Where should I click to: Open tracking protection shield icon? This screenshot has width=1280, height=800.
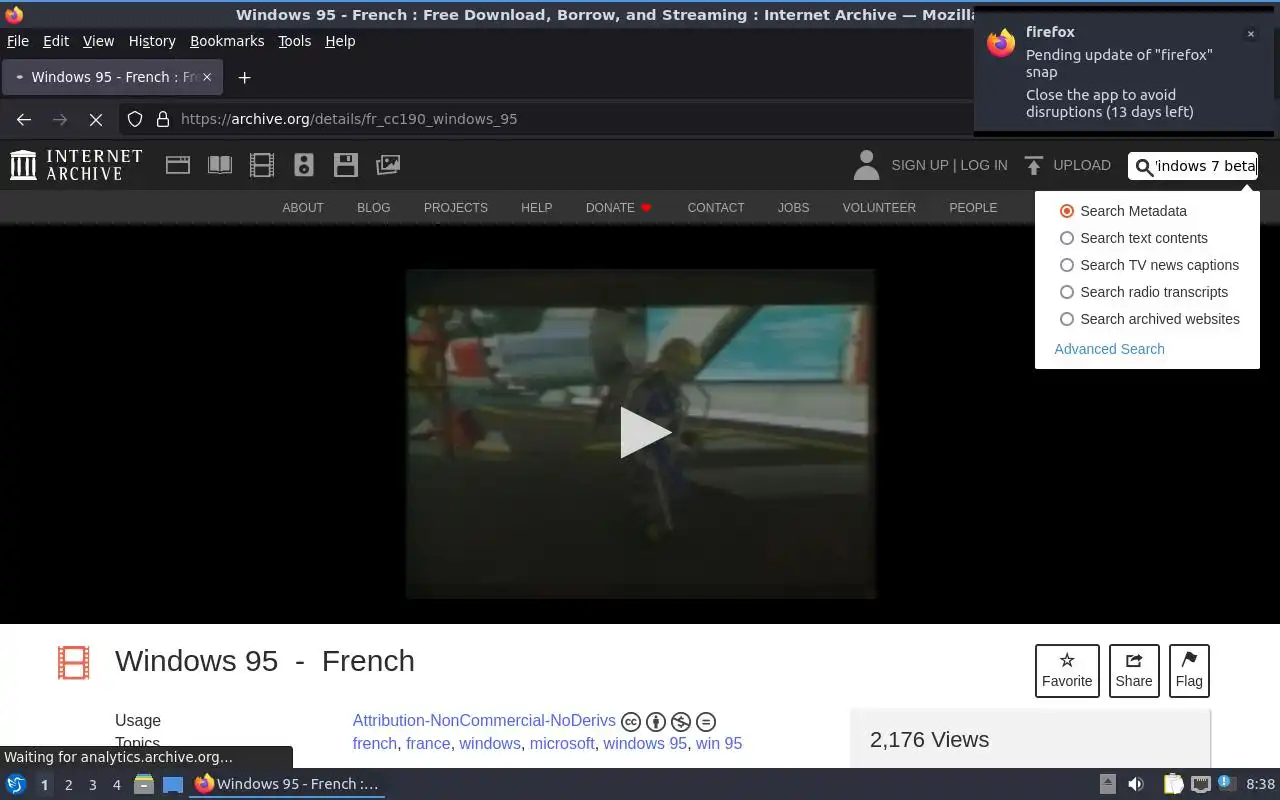(x=135, y=119)
